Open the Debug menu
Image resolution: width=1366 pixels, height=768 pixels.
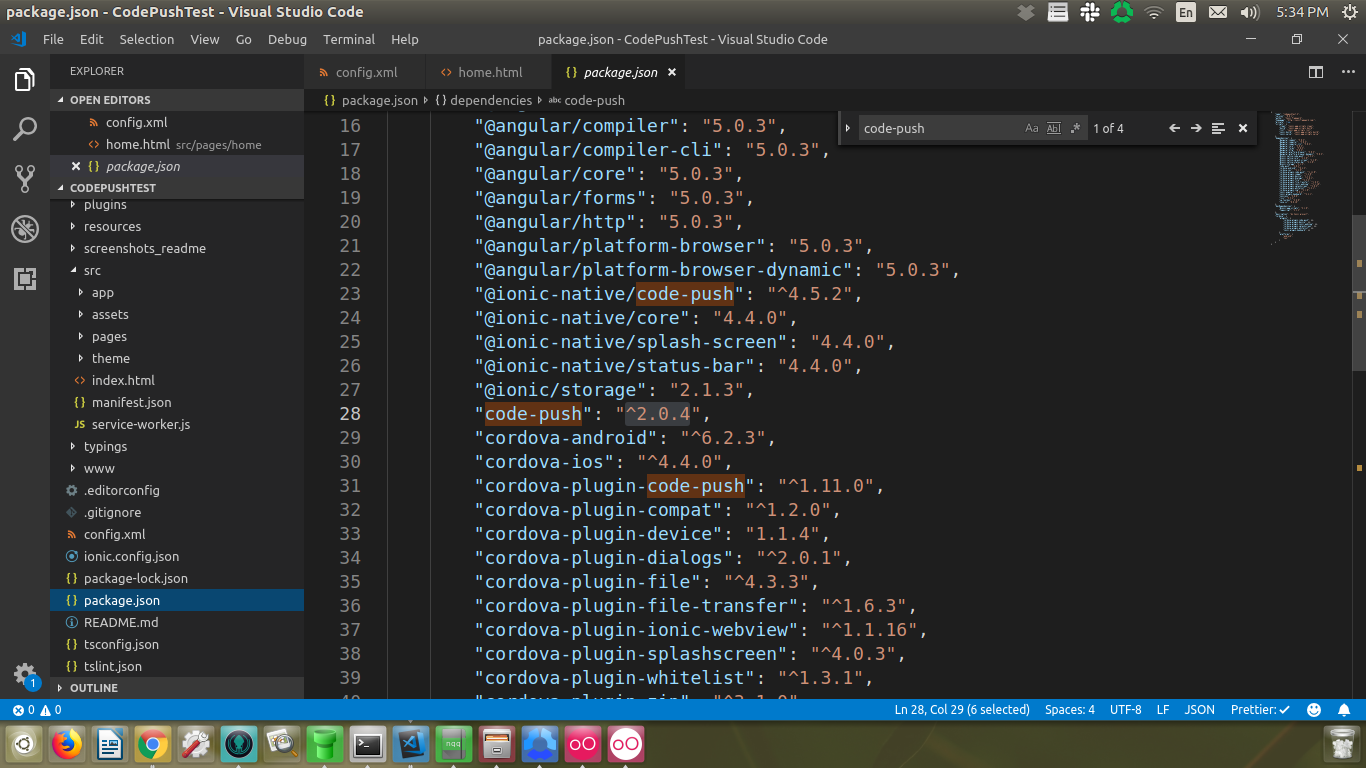point(287,39)
